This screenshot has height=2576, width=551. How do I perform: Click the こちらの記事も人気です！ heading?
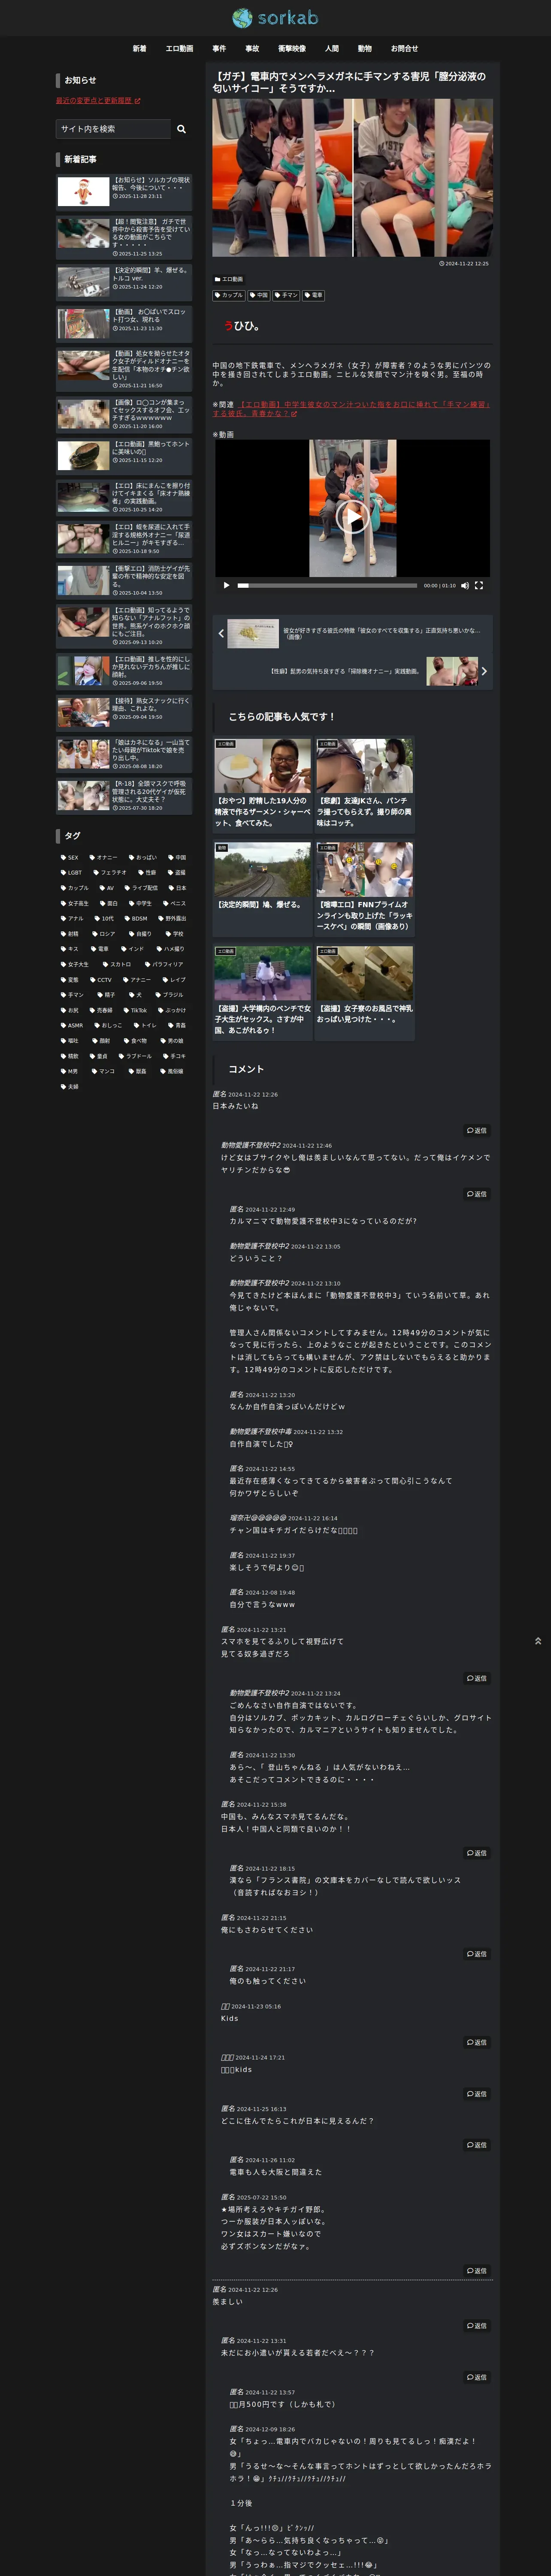pos(281,716)
